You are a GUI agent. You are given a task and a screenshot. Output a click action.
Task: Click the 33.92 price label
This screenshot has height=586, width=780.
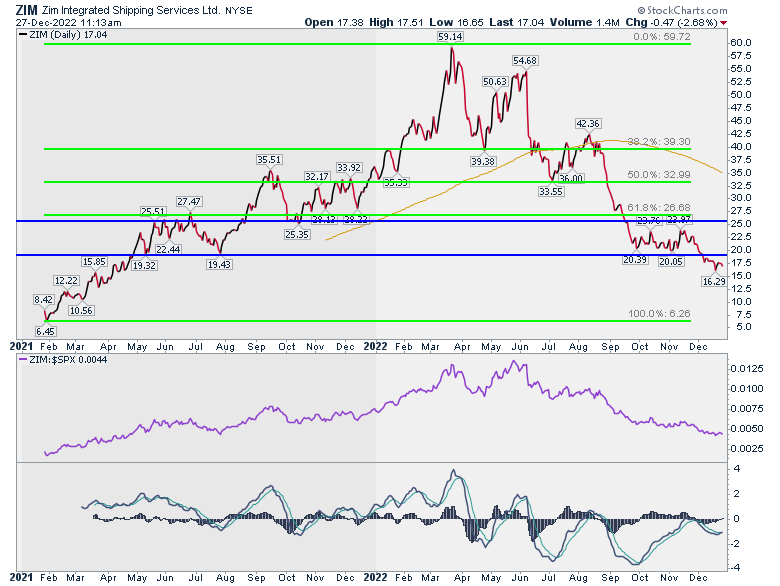349,168
